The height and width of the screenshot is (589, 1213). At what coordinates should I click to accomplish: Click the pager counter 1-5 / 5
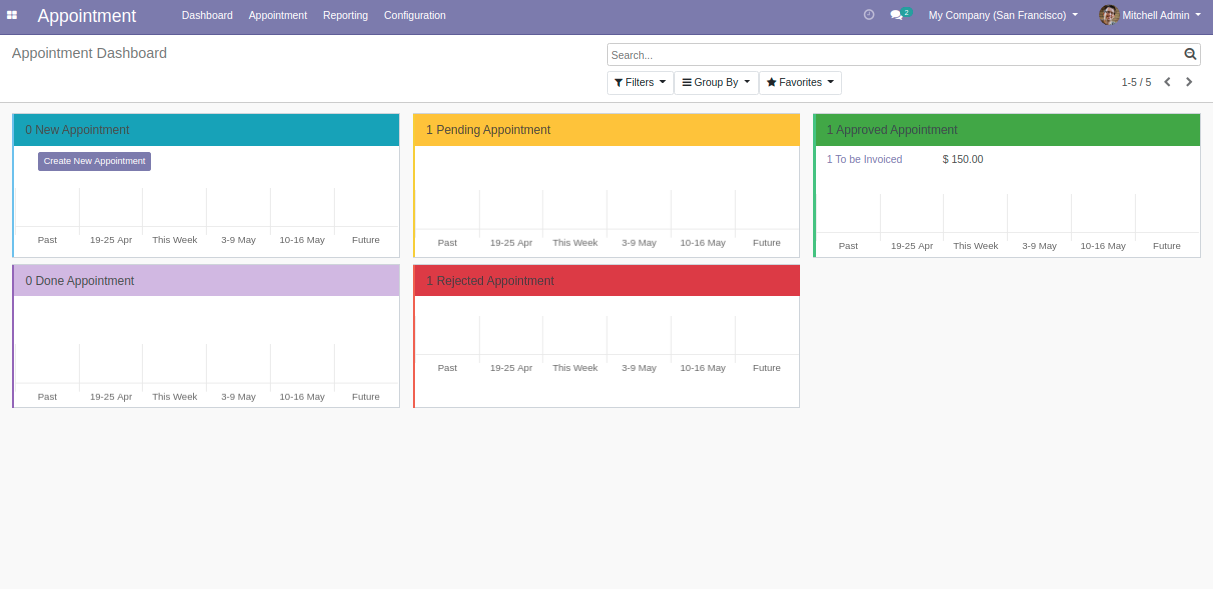pos(1136,83)
